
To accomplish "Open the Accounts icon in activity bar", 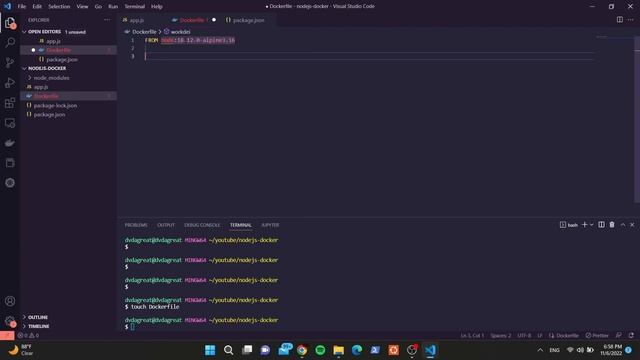I will (10, 301).
